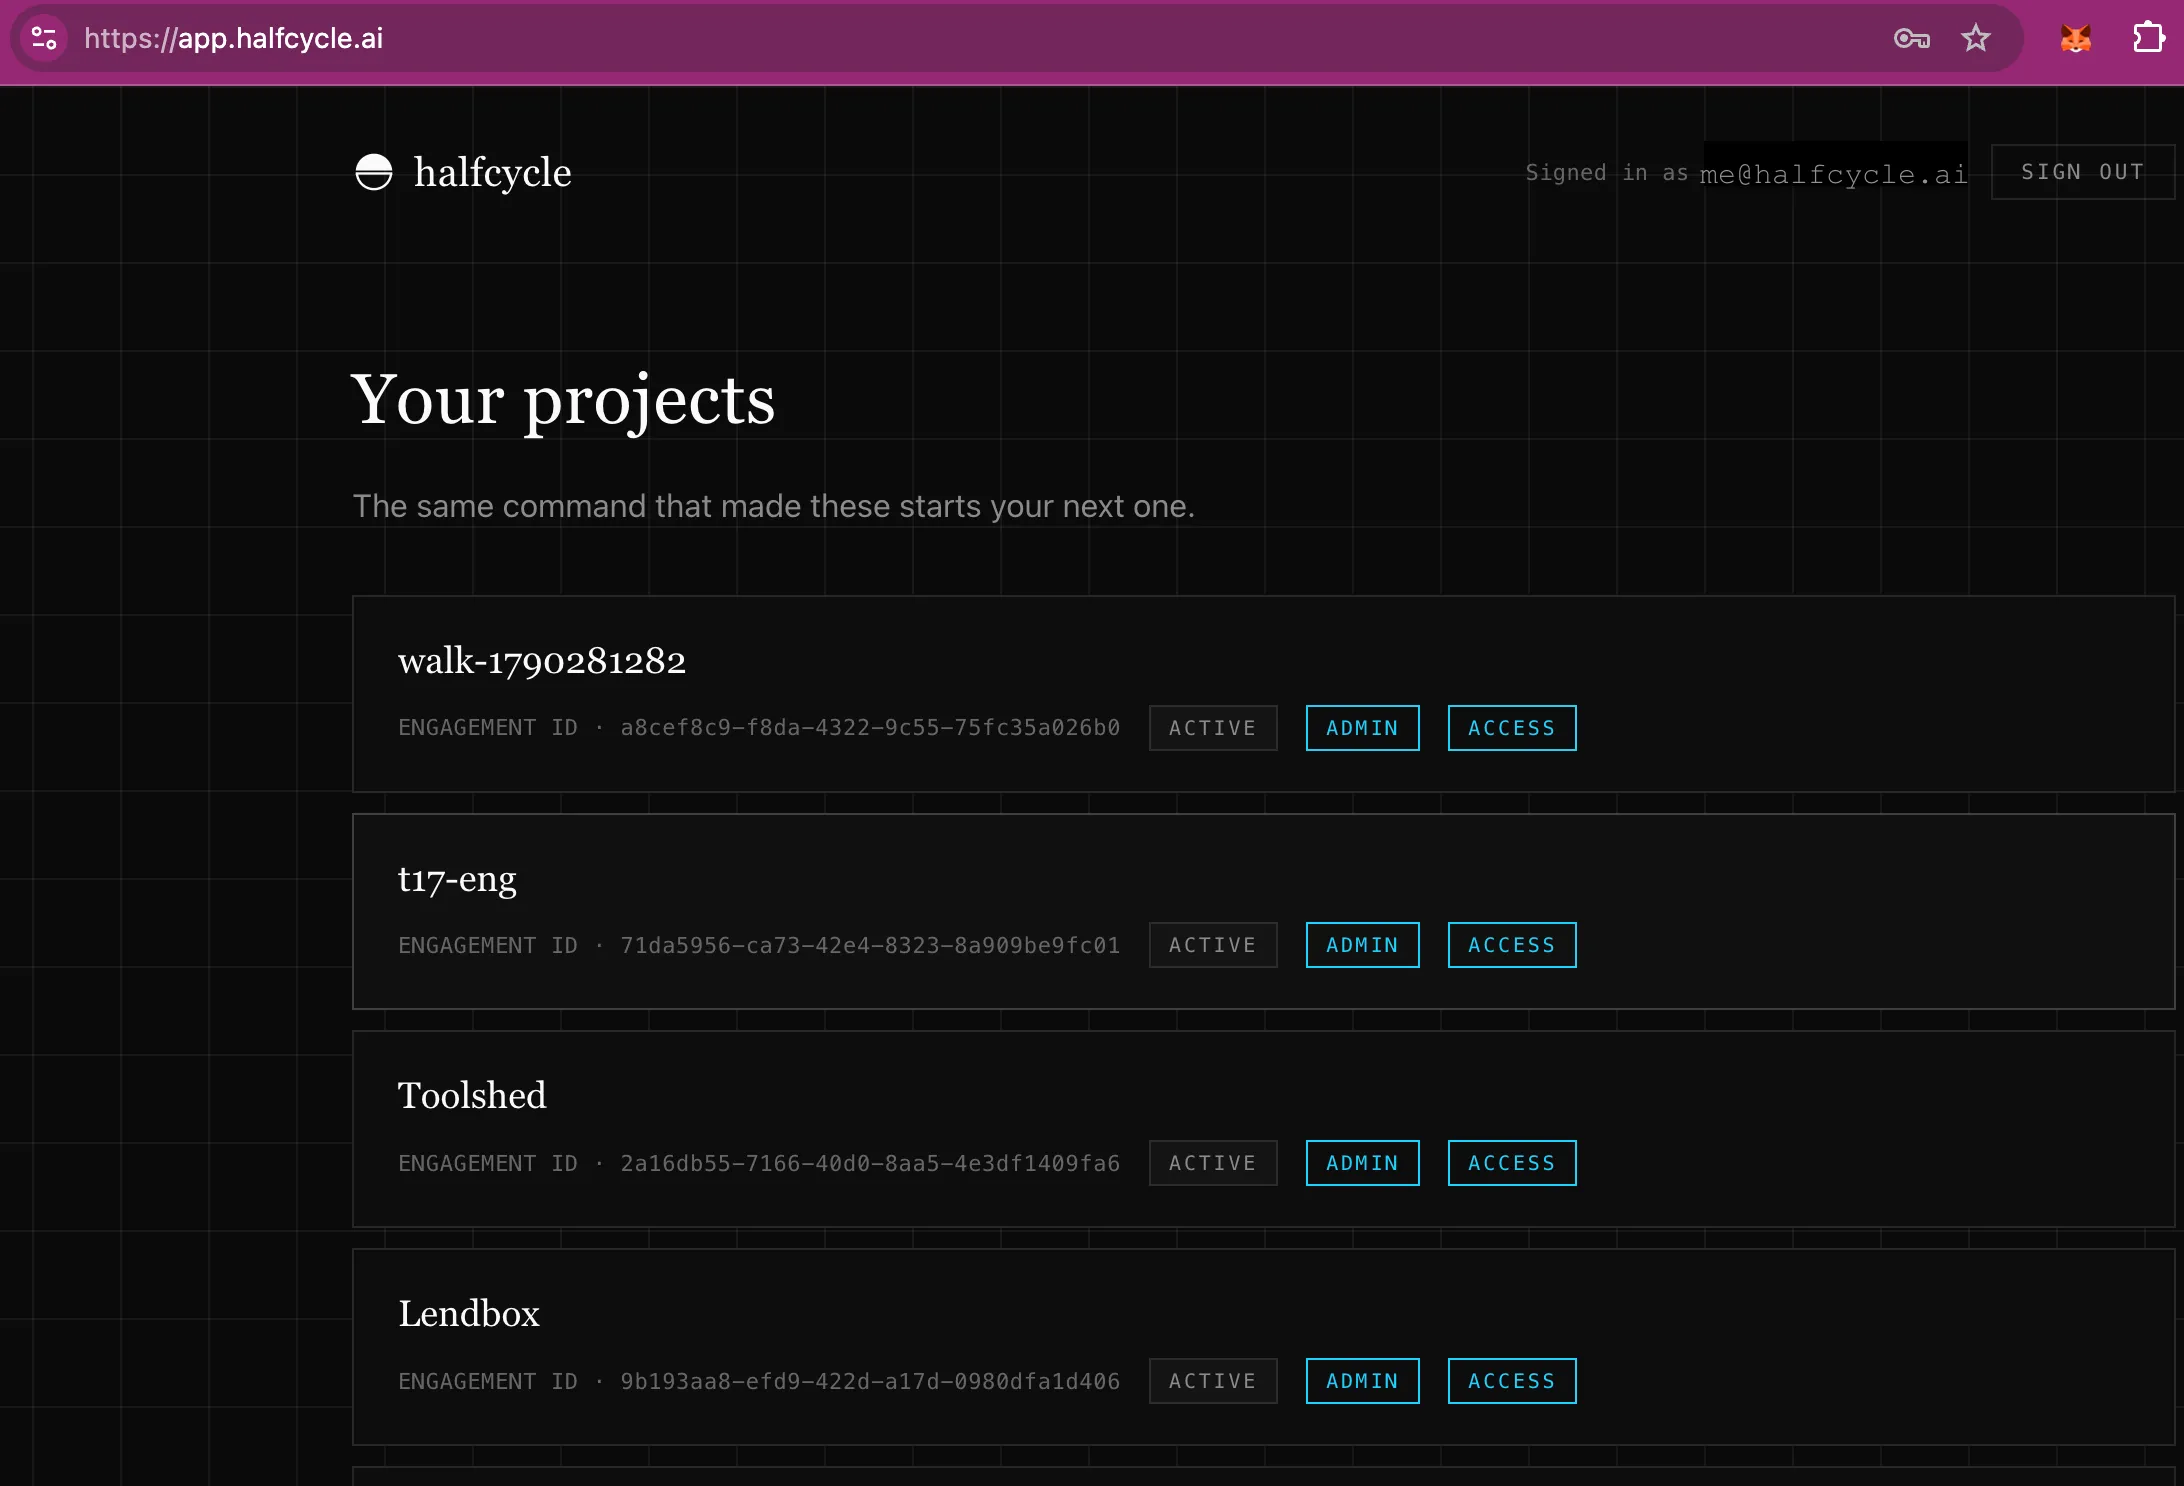Open Access for Toolshed
The image size is (2184, 1486).
1512,1163
